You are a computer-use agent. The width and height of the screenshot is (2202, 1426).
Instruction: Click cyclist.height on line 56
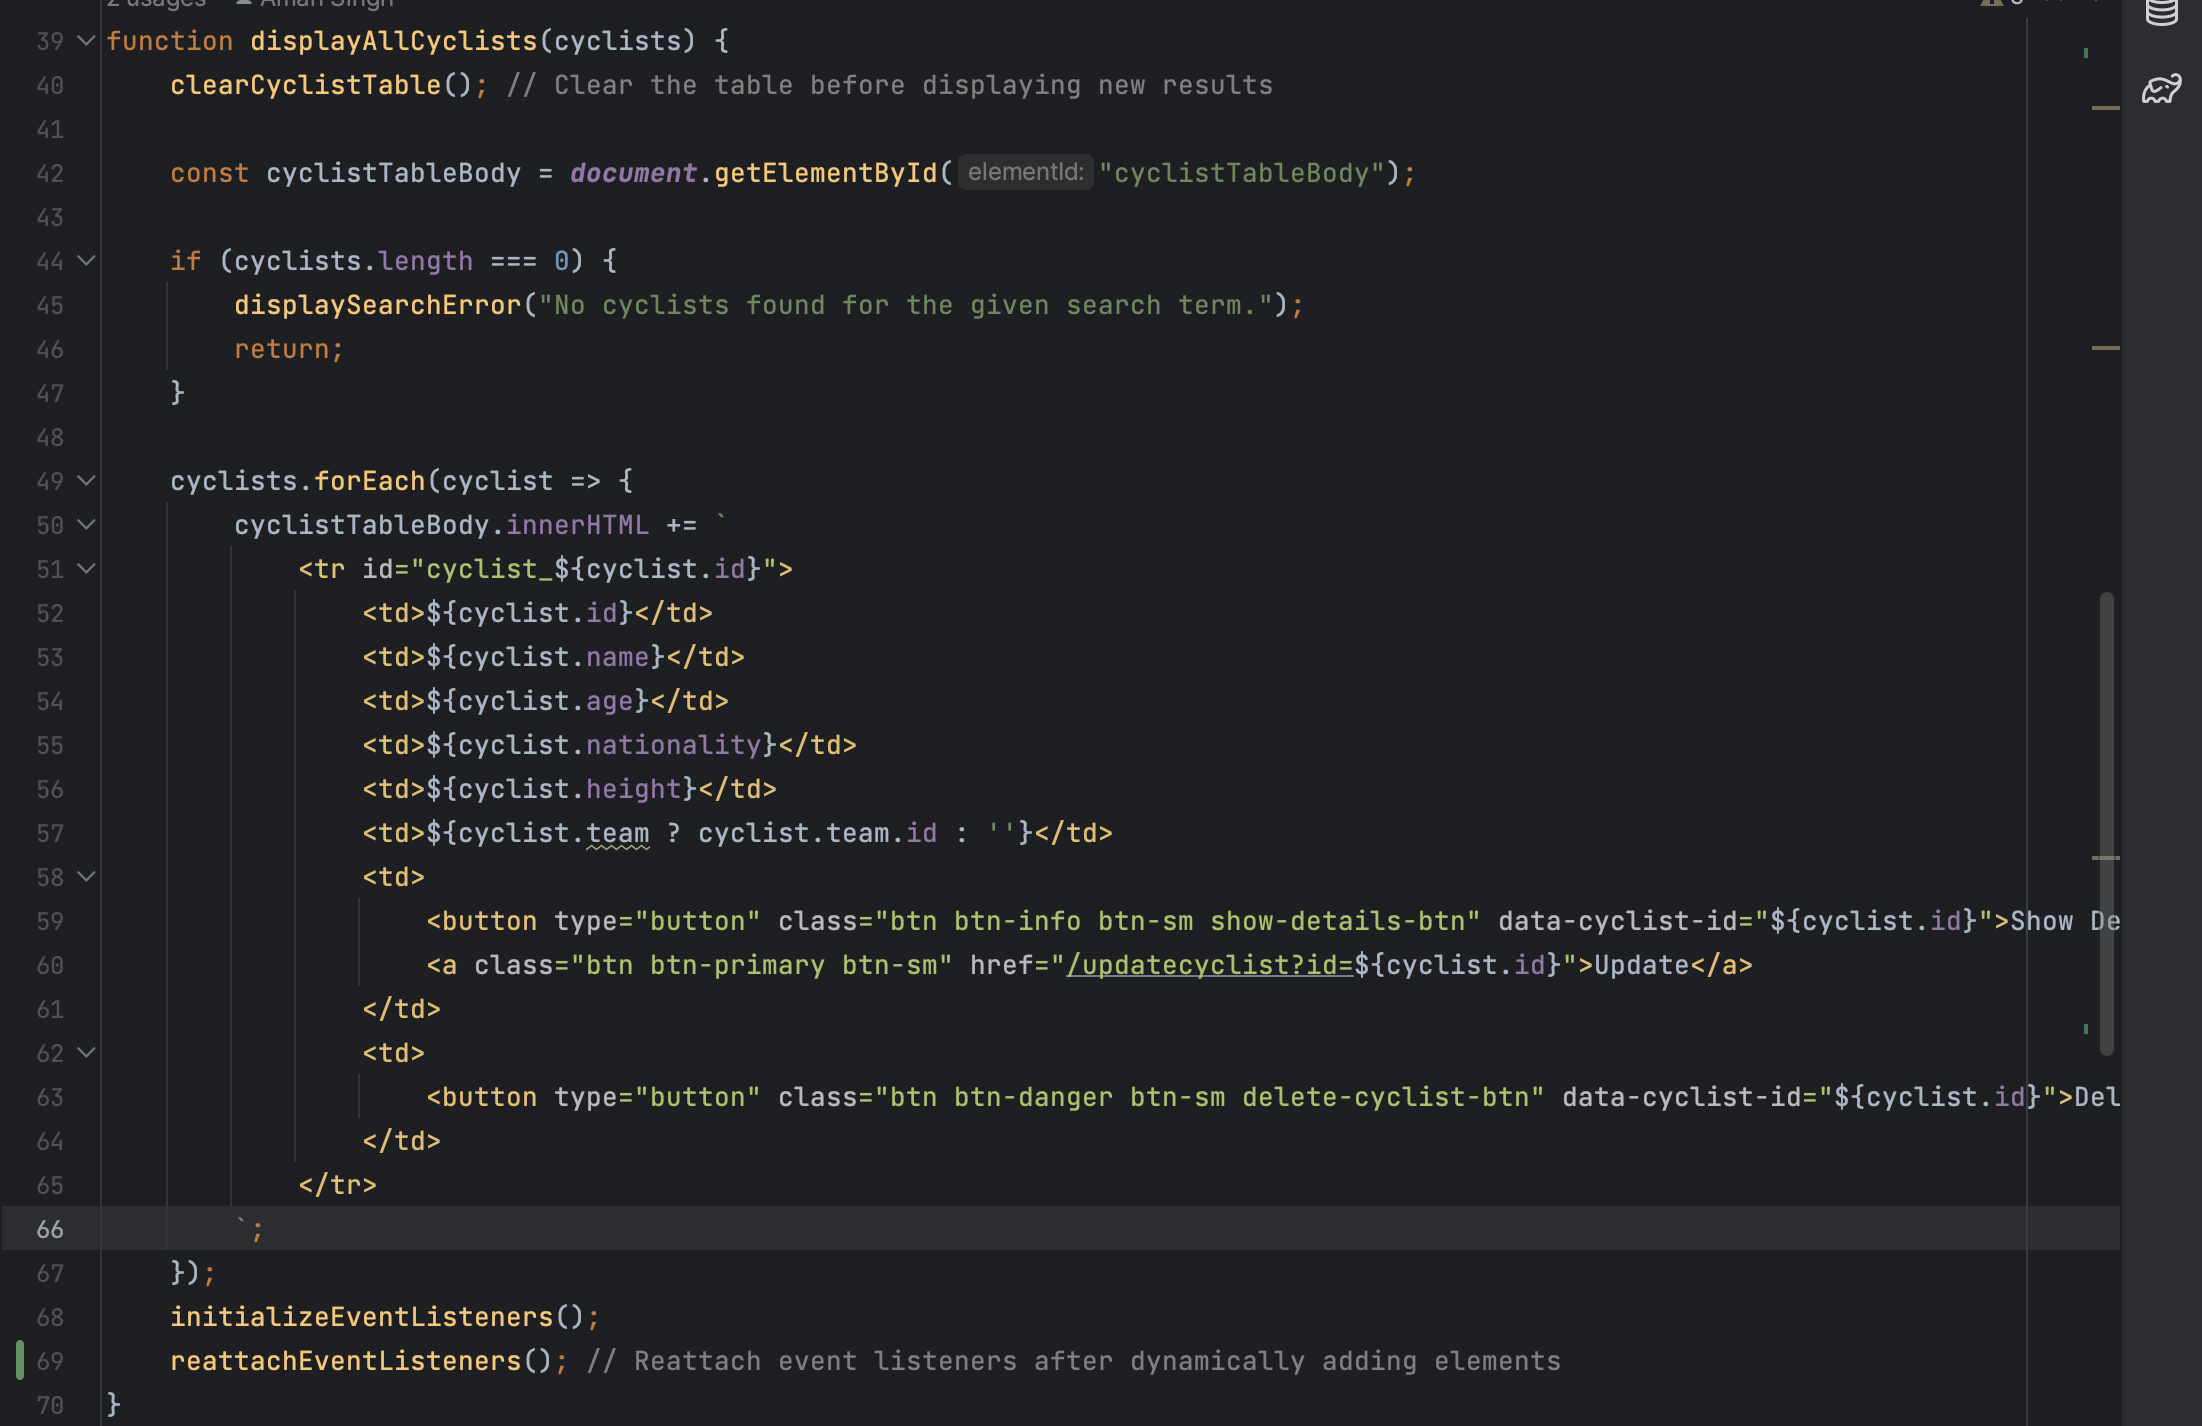pos(569,789)
